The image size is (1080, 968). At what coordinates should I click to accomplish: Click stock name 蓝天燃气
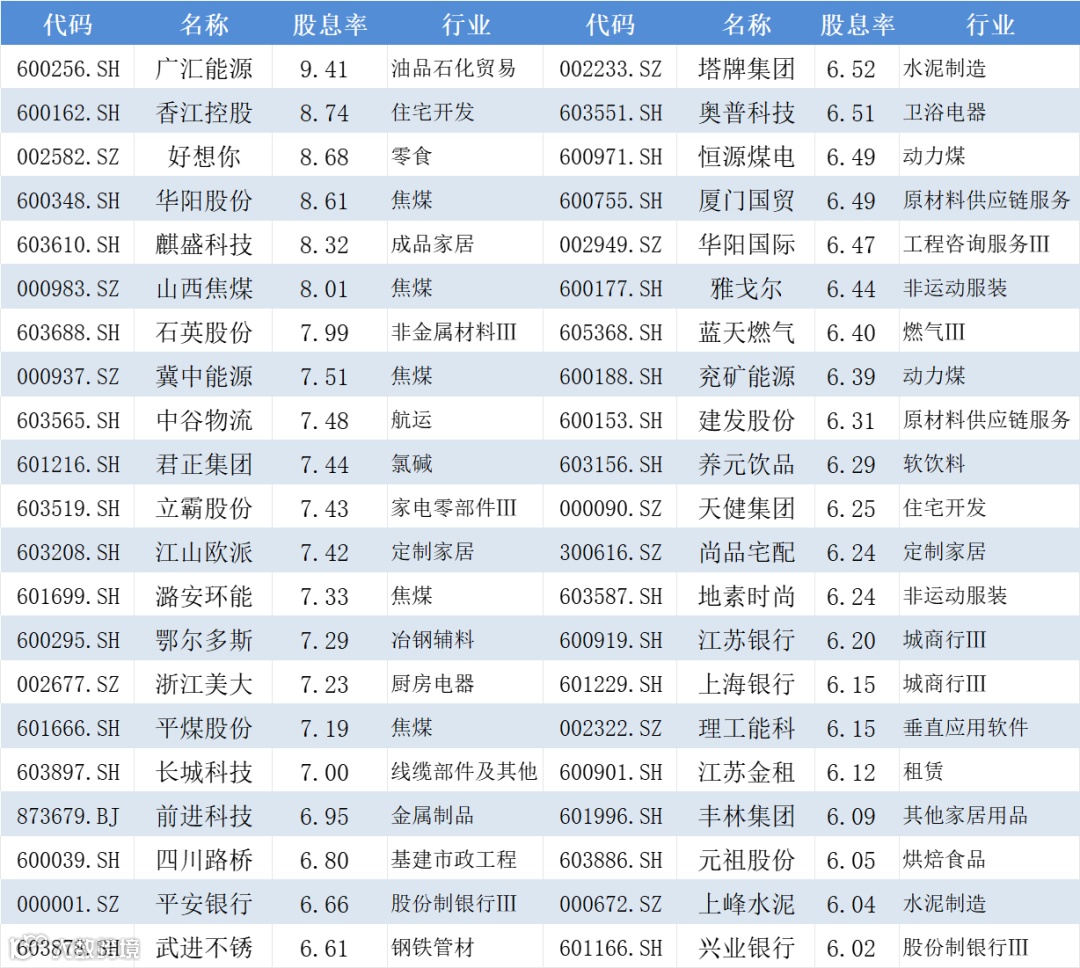coord(747,333)
